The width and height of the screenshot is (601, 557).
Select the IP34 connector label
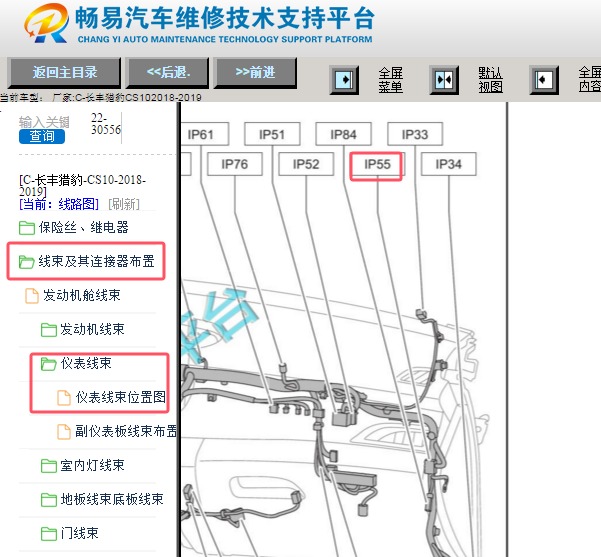[449, 164]
